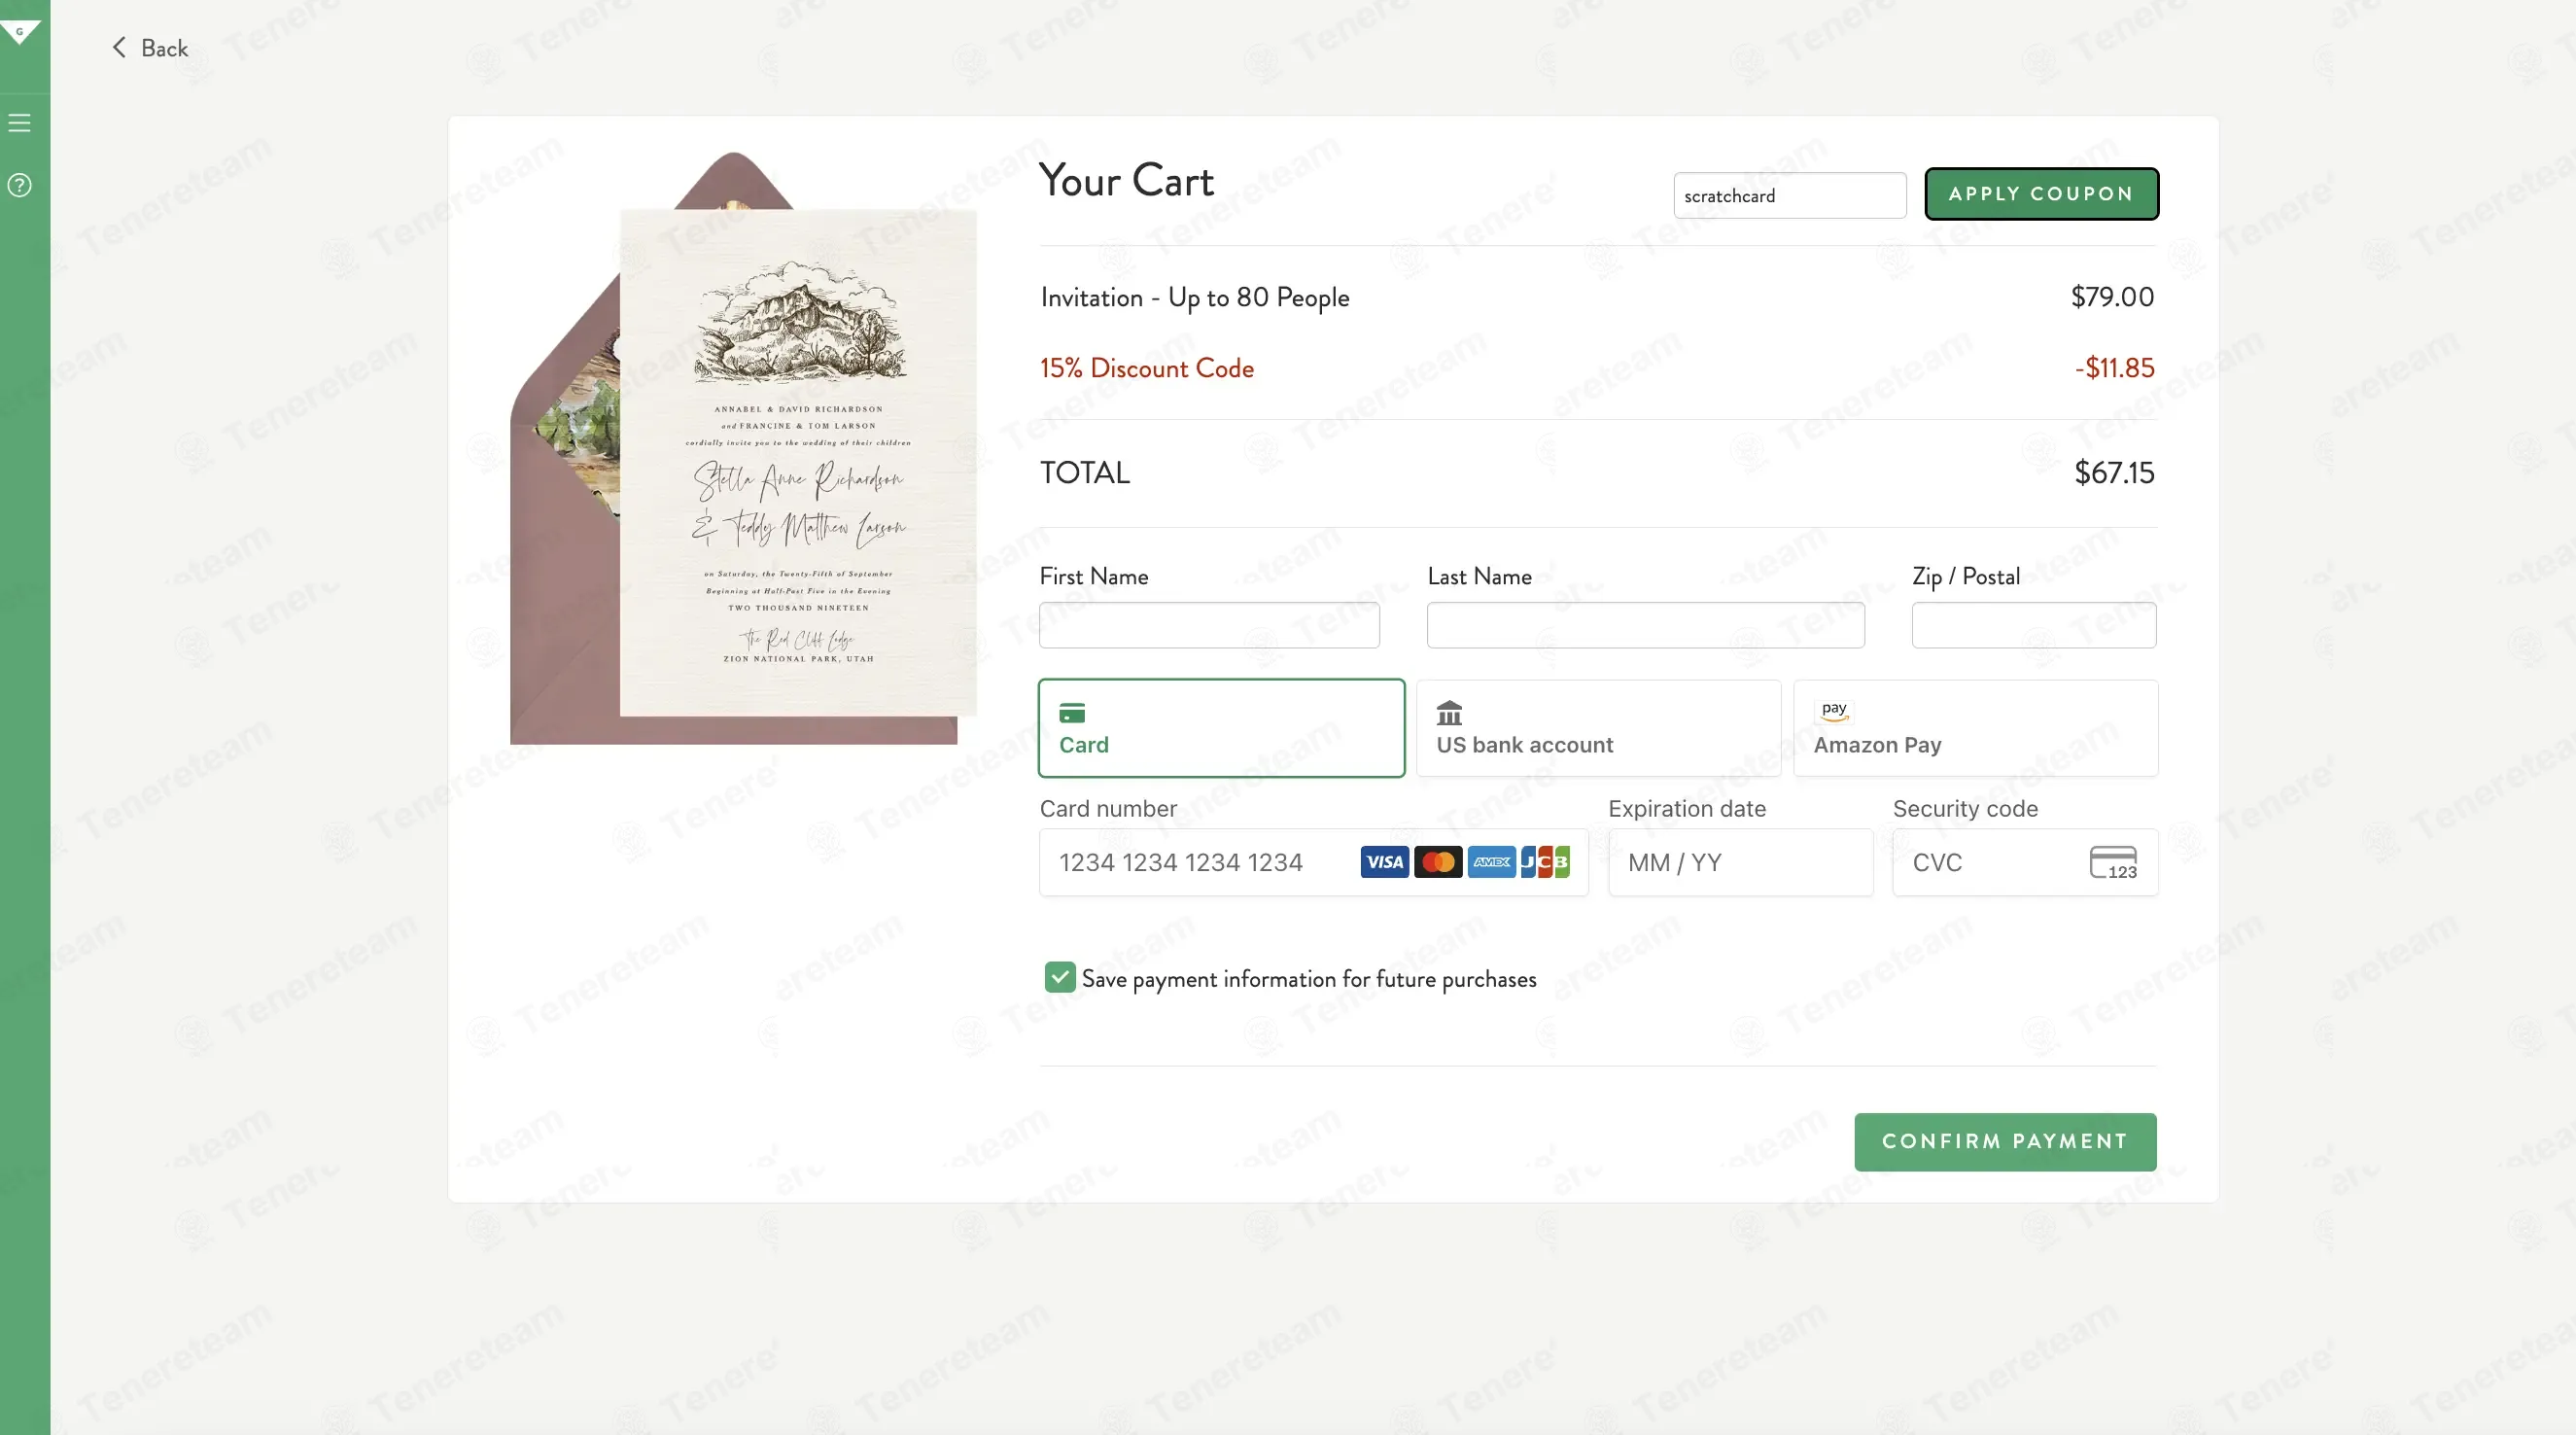Select the US bank account tab
Image resolution: width=2576 pixels, height=1435 pixels.
1598,728
